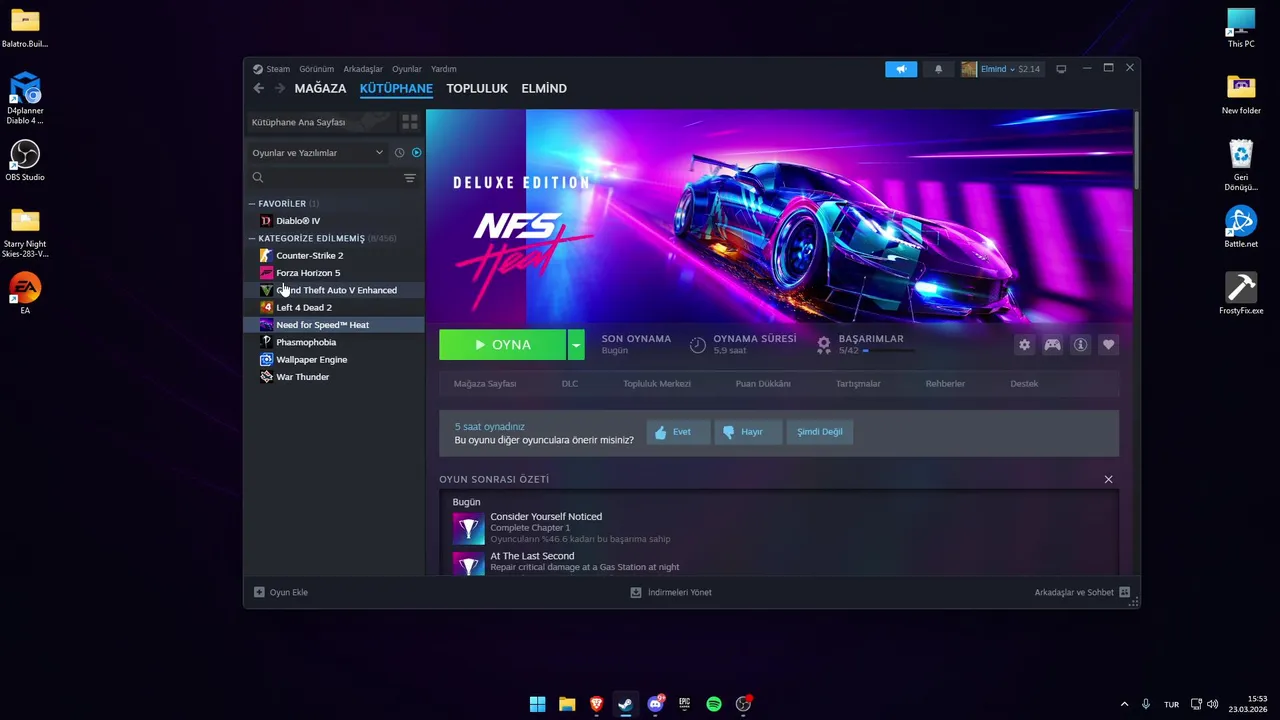Open the Yardım menu
Screen dimensions: 1280x720
click(444, 69)
